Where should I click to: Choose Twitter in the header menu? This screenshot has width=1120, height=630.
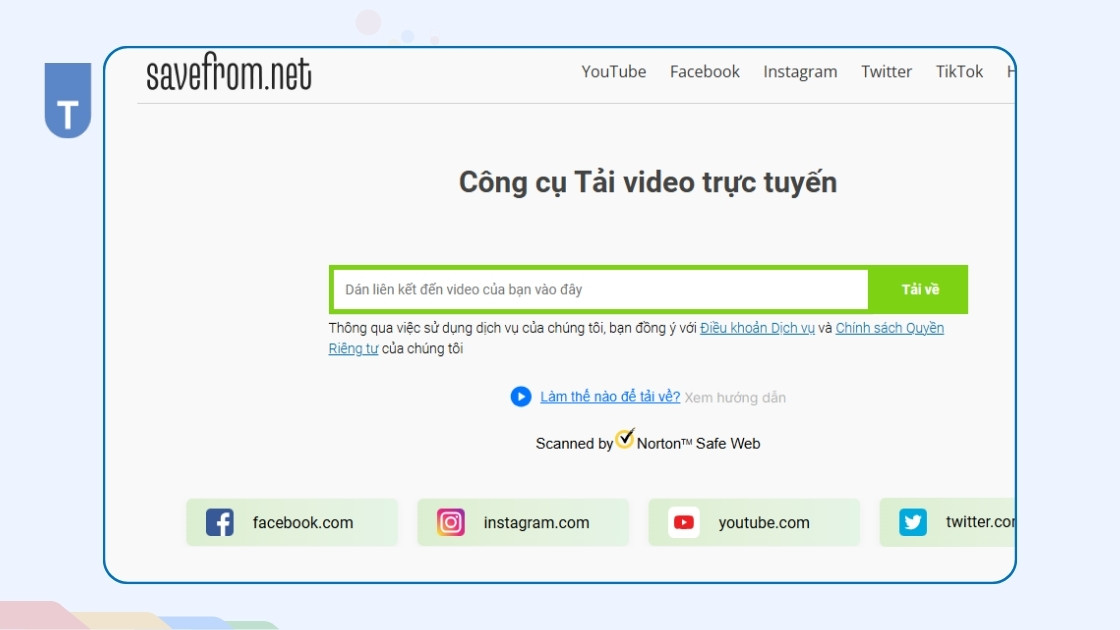tap(887, 72)
